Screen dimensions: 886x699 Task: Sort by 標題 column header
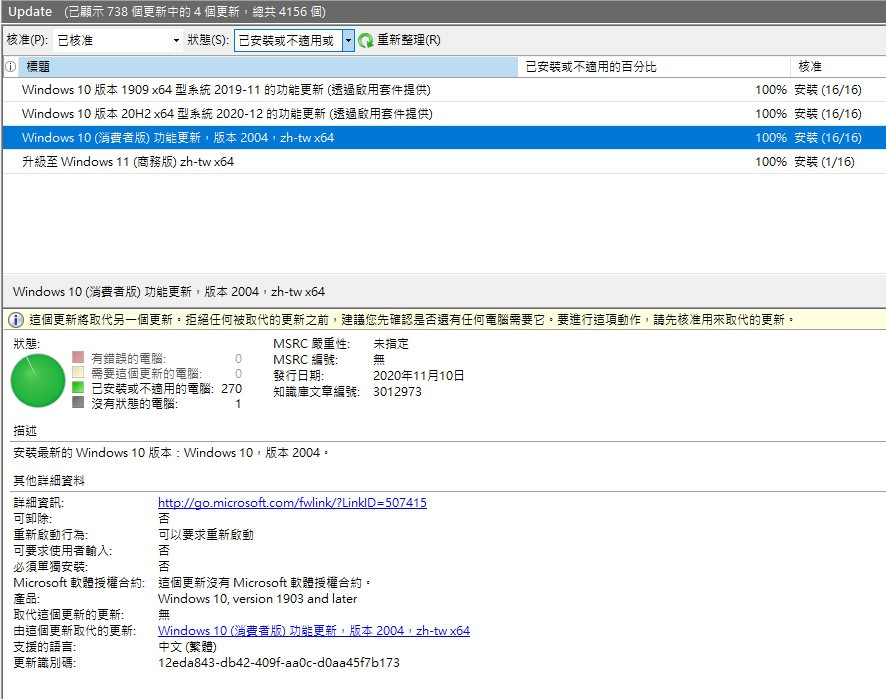pyautogui.click(x=268, y=67)
